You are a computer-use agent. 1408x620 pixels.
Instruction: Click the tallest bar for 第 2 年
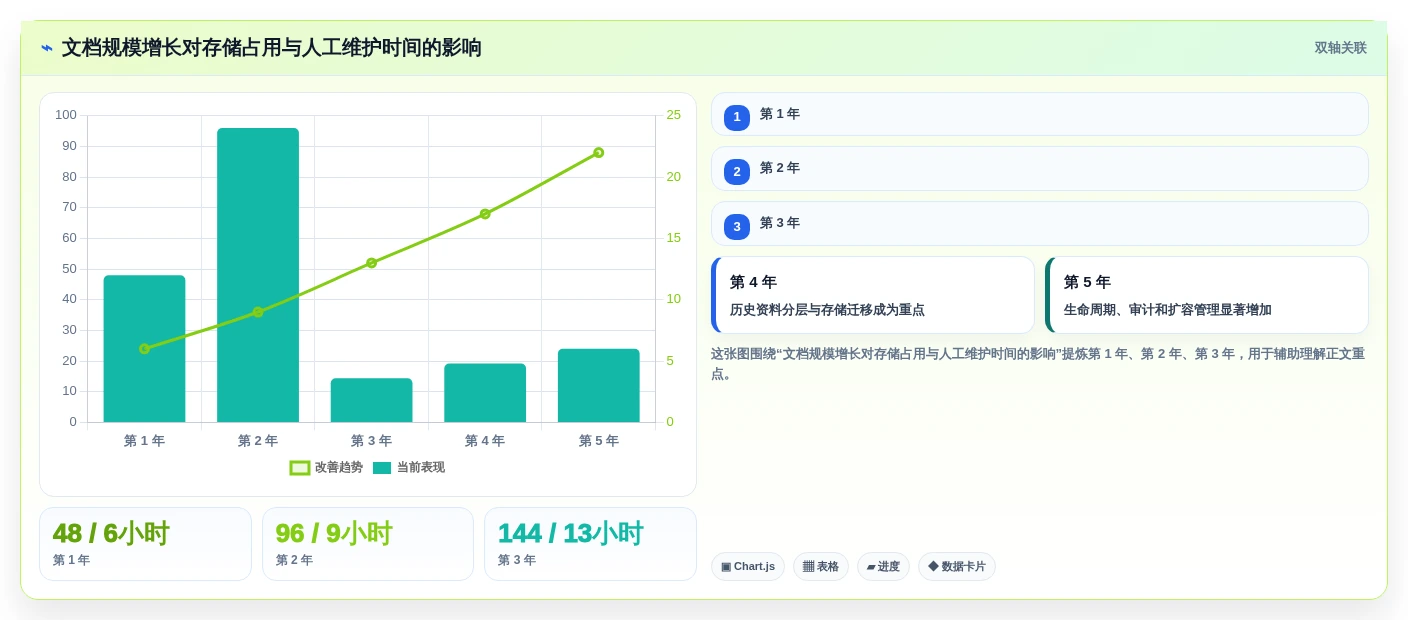pyautogui.click(x=258, y=275)
